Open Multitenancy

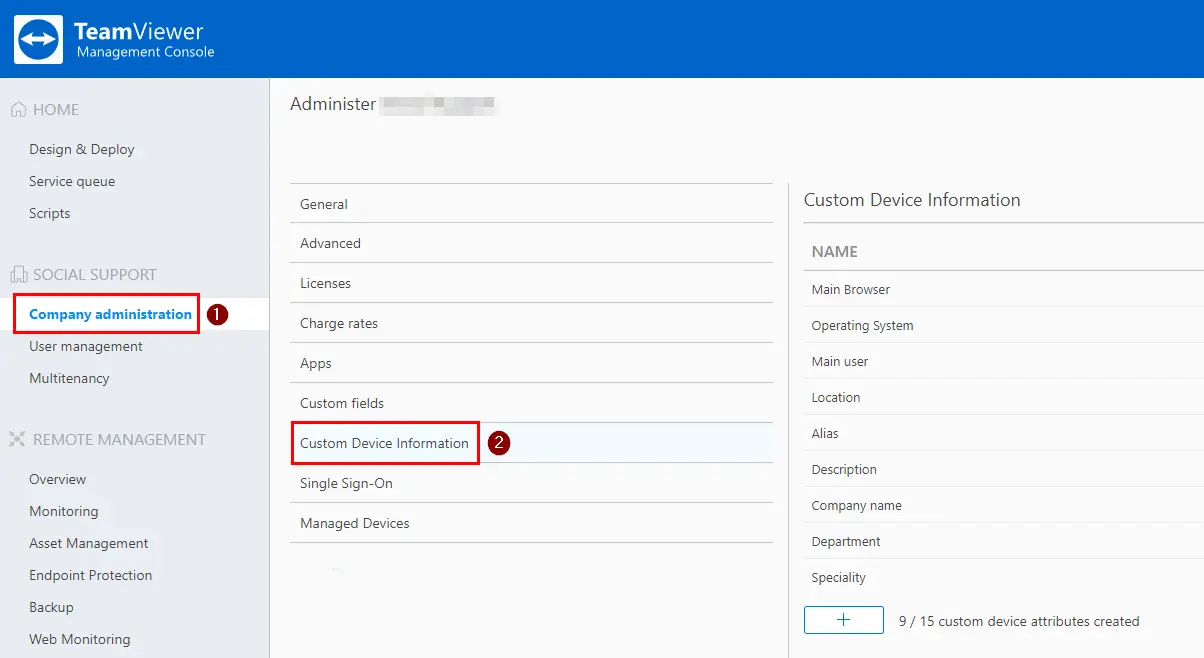tap(69, 378)
